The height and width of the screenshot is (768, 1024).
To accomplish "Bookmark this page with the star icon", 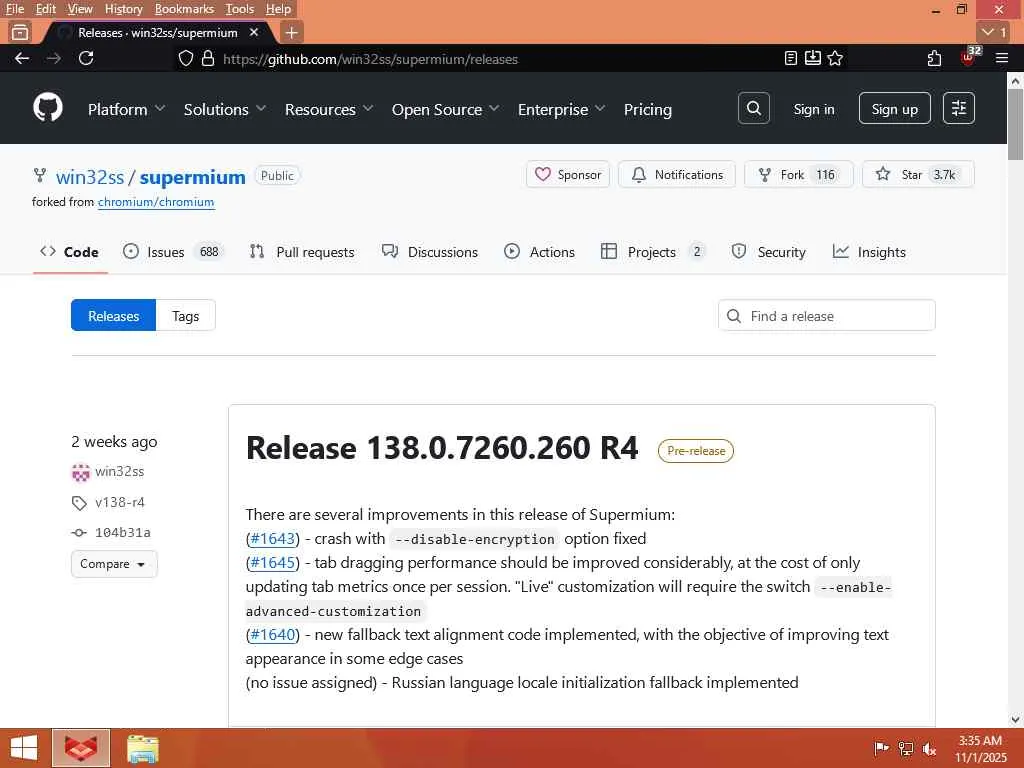I will pyautogui.click(x=835, y=59).
